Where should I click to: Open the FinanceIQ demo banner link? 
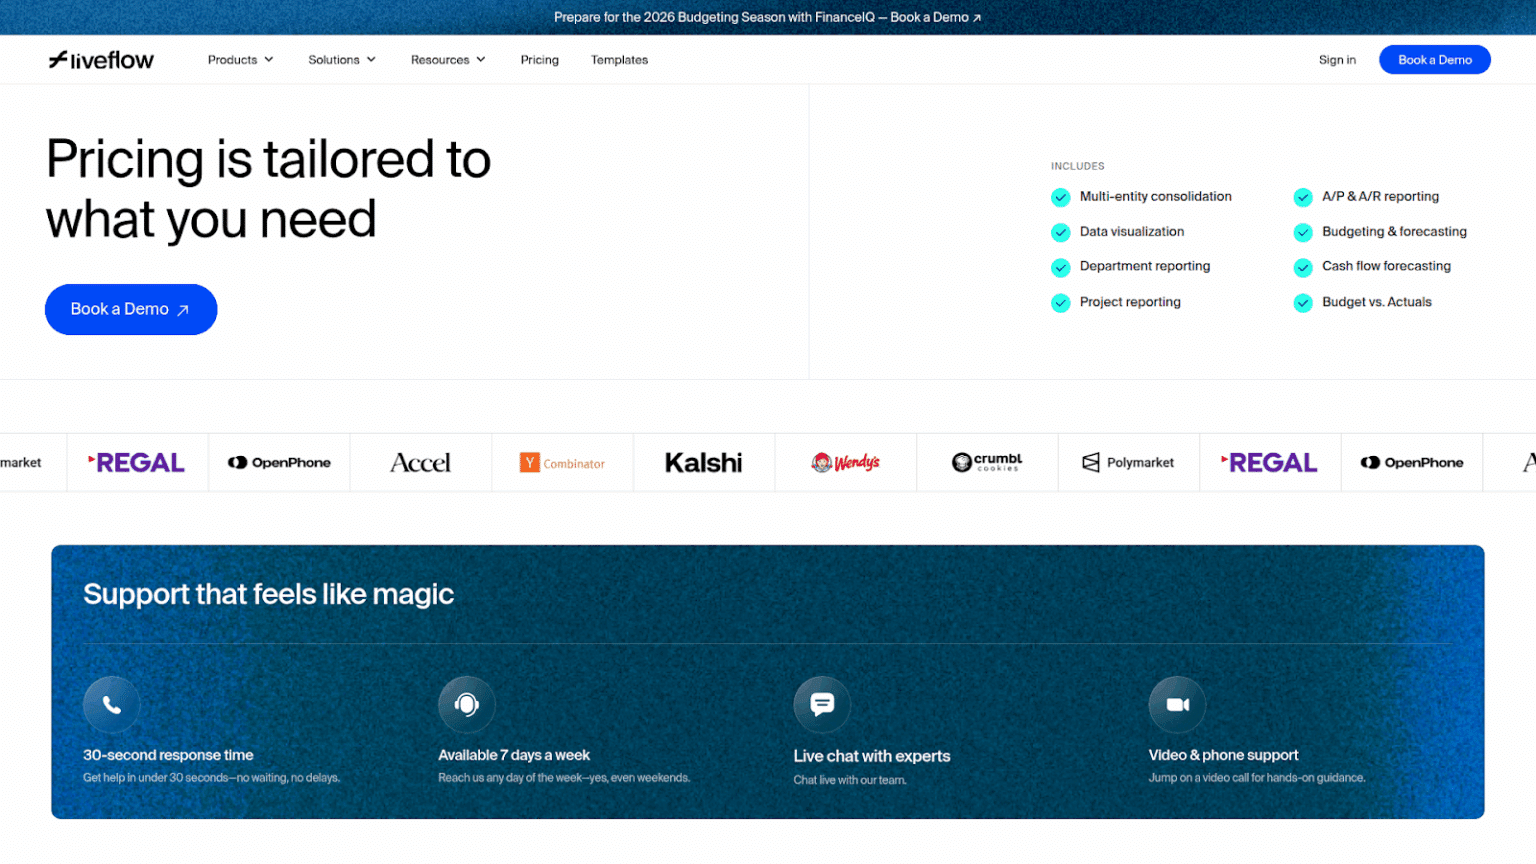click(768, 16)
